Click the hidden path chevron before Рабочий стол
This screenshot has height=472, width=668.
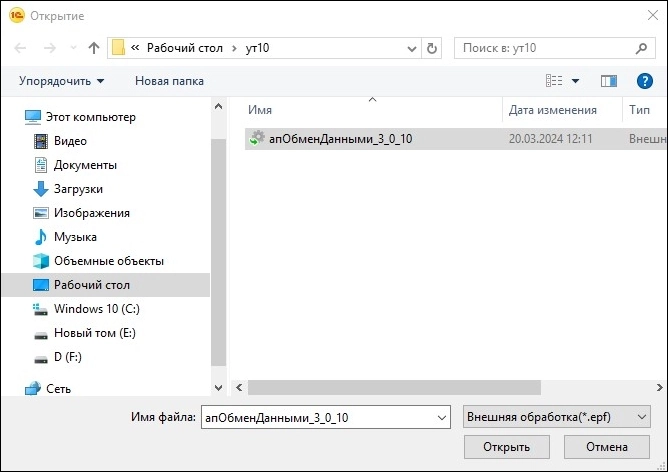(135, 48)
